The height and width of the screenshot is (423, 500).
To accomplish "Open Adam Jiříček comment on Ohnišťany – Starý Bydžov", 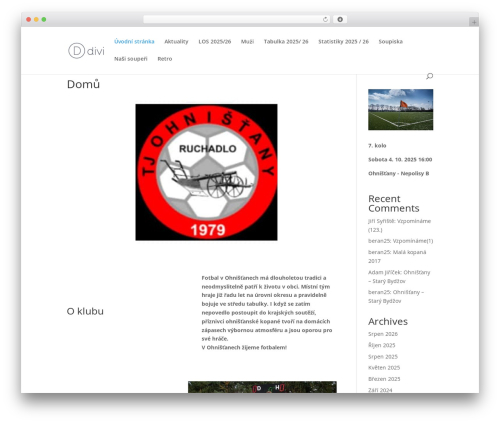I will point(399,277).
